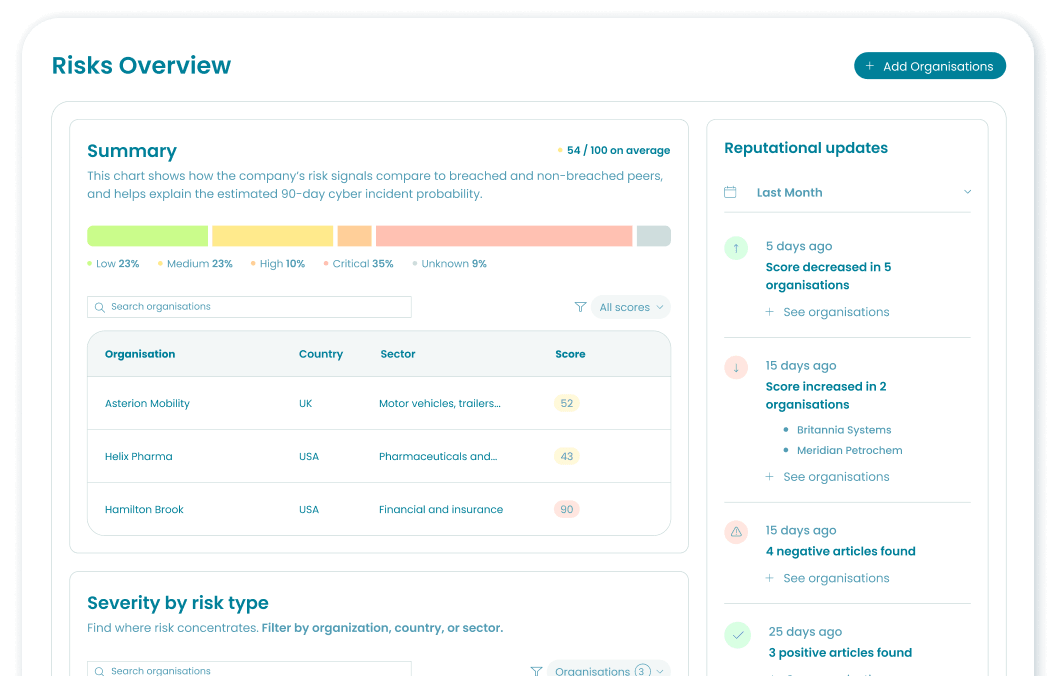Click the red down-arrow icon for score increased
Viewport: 1058px width, 676px height.
click(x=736, y=368)
